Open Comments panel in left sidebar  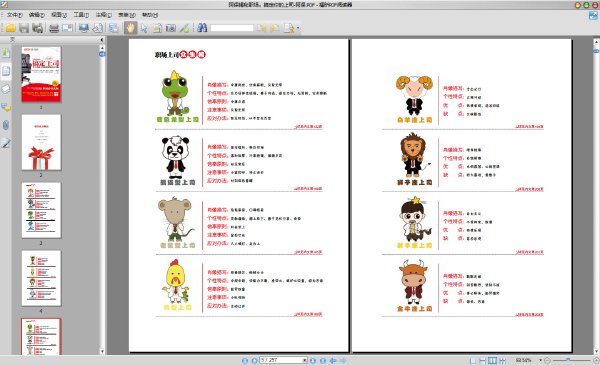pyautogui.click(x=6, y=108)
